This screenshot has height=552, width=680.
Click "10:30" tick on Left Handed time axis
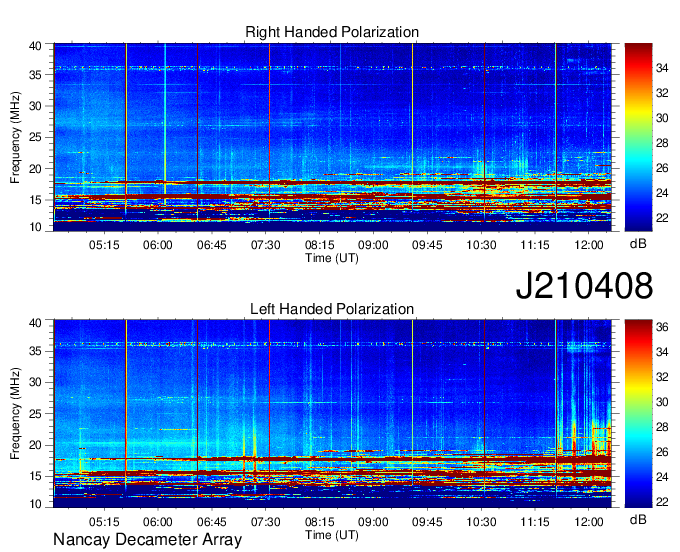coord(481,522)
